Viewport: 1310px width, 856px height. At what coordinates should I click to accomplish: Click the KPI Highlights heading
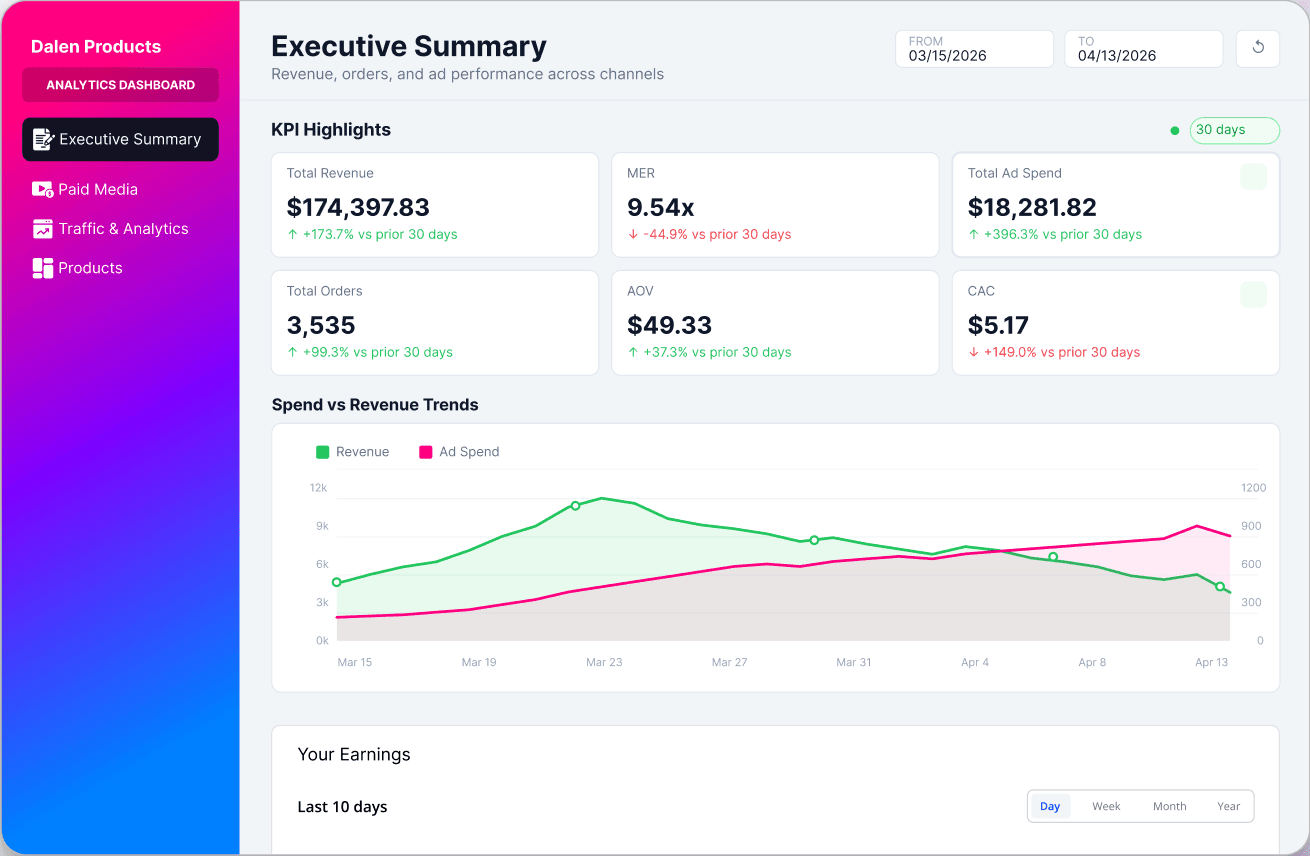[x=331, y=130]
